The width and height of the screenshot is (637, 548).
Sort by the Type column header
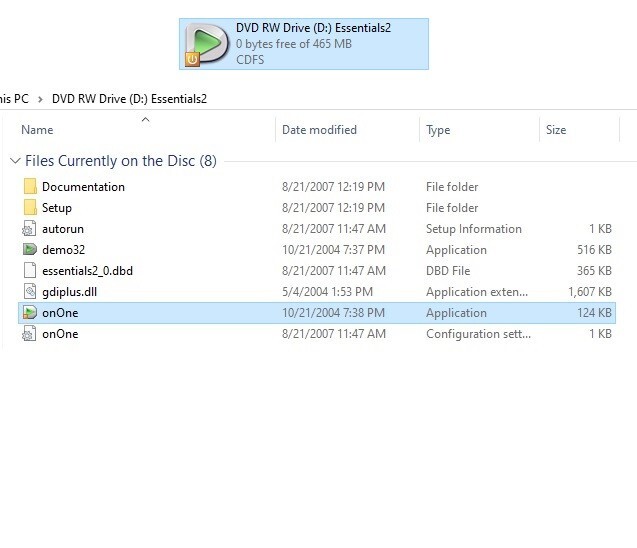438,130
